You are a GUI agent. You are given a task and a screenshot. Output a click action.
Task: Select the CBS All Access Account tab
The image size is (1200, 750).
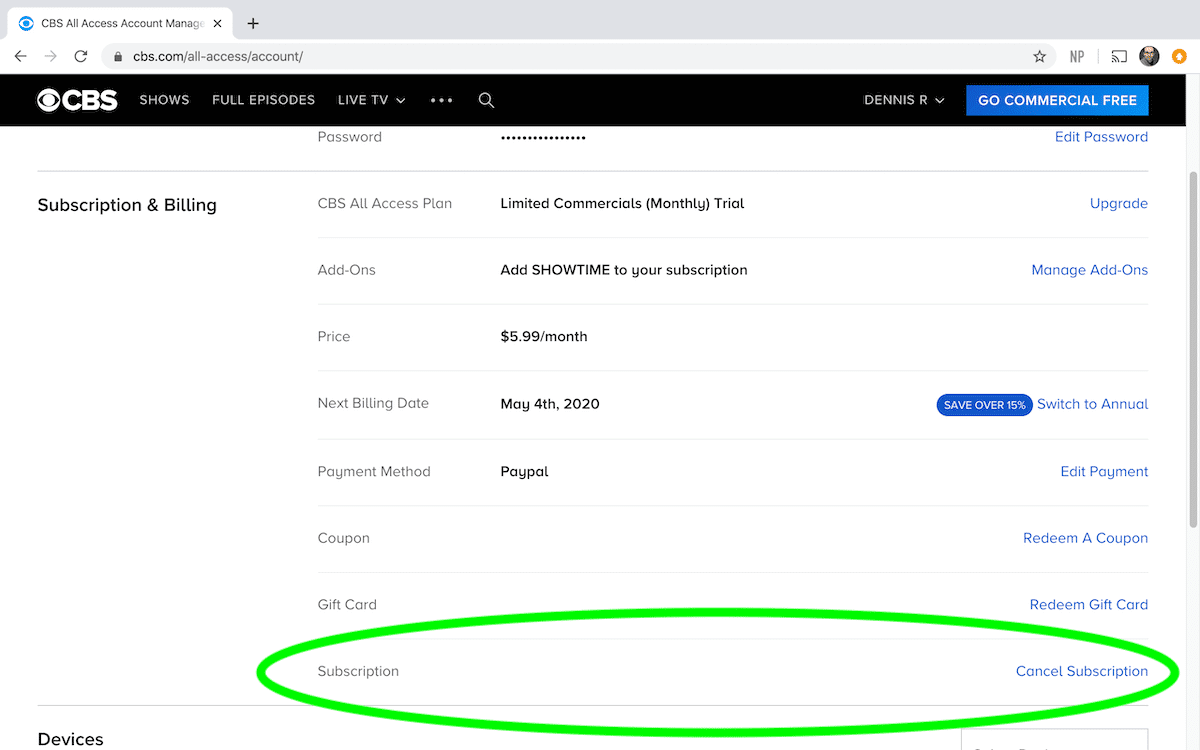[120, 23]
